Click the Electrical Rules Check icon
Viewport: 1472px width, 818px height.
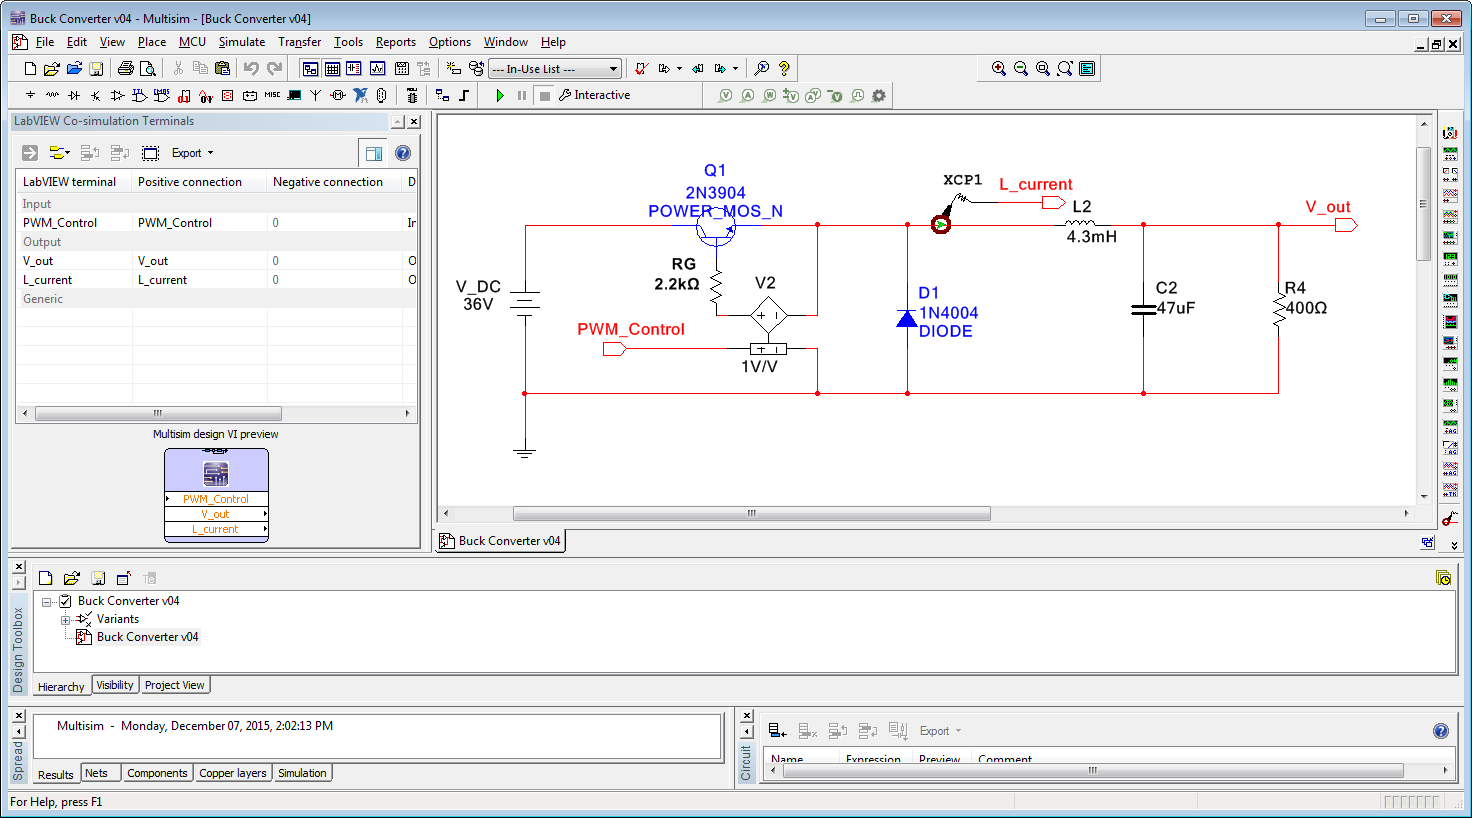tap(641, 69)
